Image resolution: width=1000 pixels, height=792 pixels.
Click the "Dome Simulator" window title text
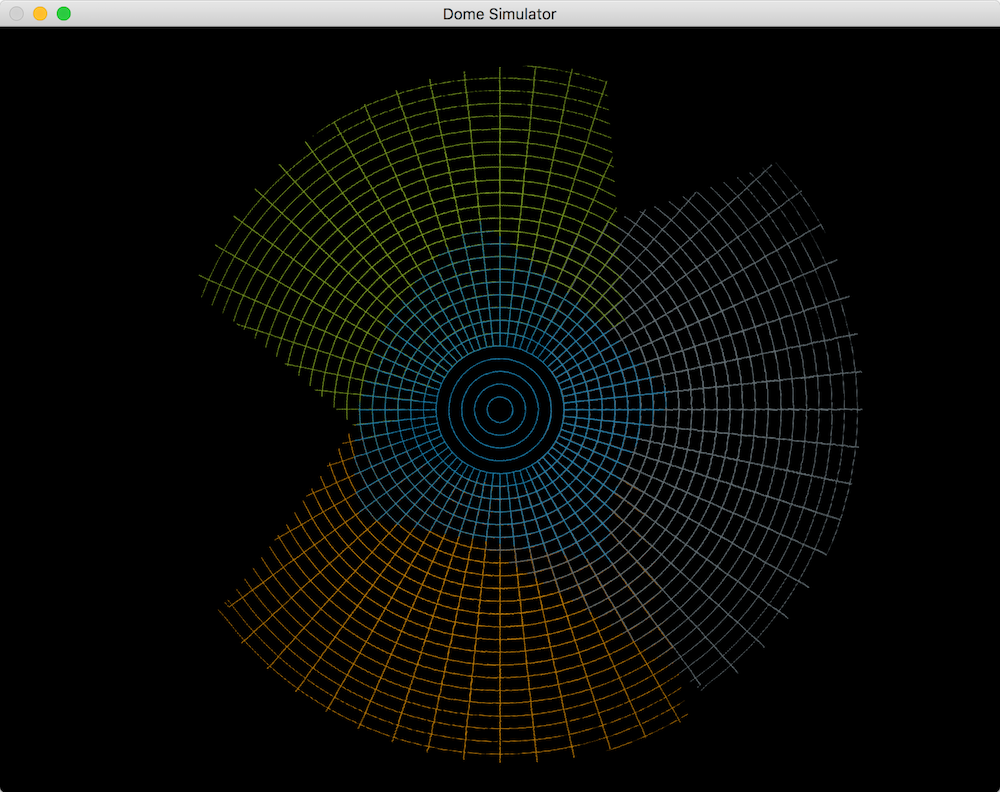(x=499, y=14)
